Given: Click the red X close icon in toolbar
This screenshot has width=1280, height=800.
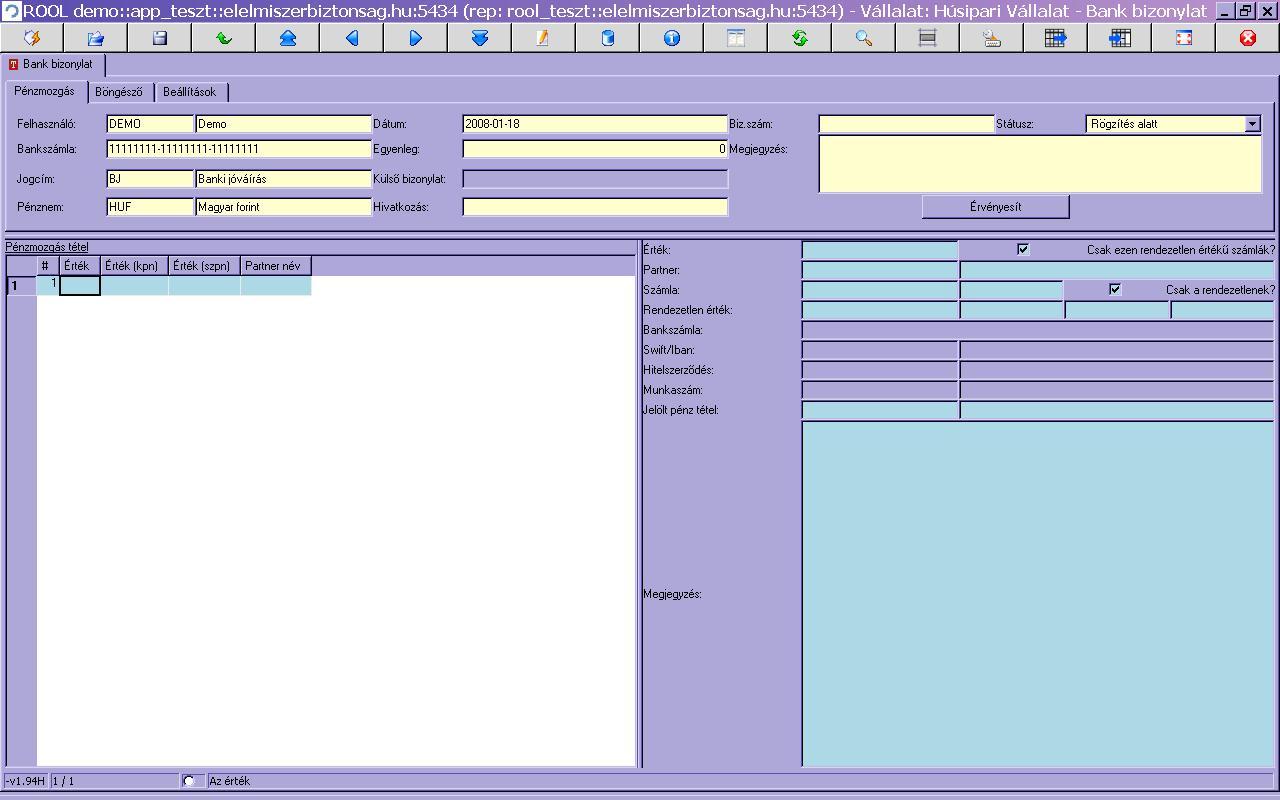Looking at the screenshot, I should pyautogui.click(x=1247, y=38).
